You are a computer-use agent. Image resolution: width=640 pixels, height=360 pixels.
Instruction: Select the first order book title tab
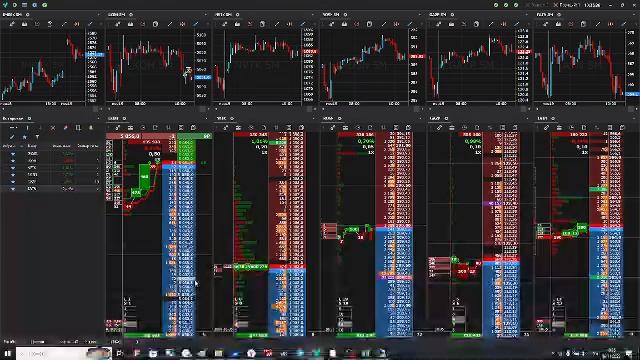point(113,119)
